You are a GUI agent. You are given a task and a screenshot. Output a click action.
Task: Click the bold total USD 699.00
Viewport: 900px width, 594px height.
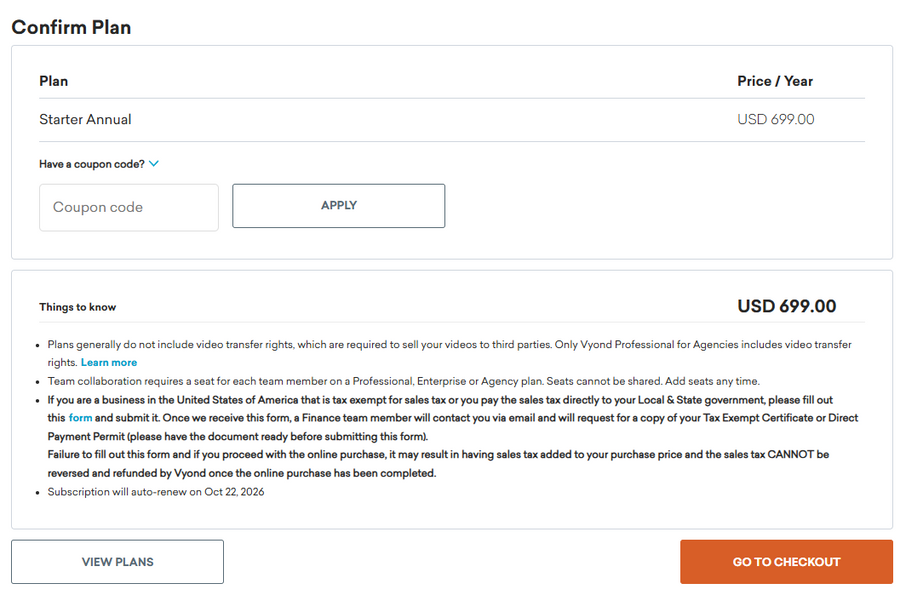tap(786, 306)
